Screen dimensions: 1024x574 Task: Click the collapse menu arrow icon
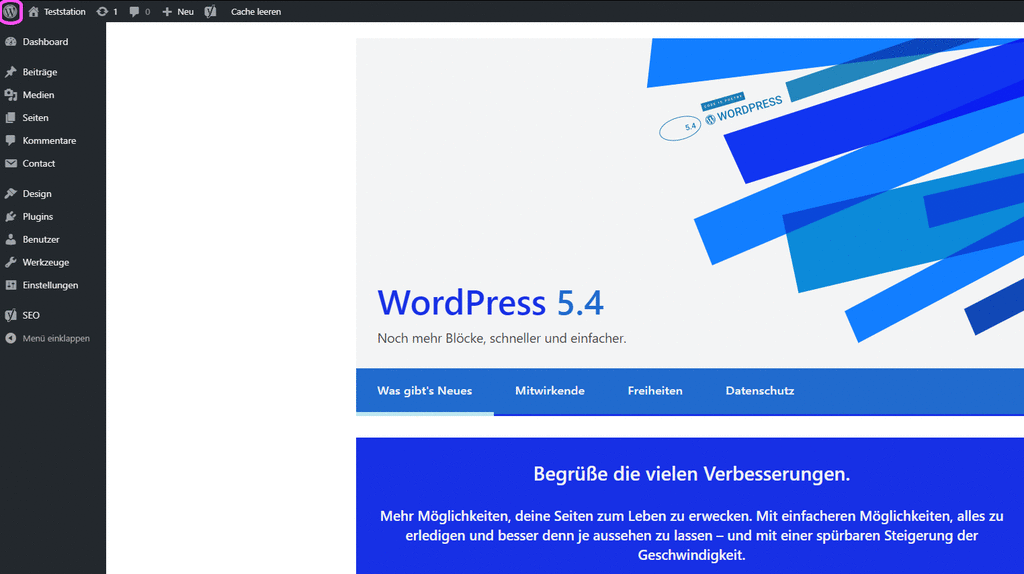[10, 338]
